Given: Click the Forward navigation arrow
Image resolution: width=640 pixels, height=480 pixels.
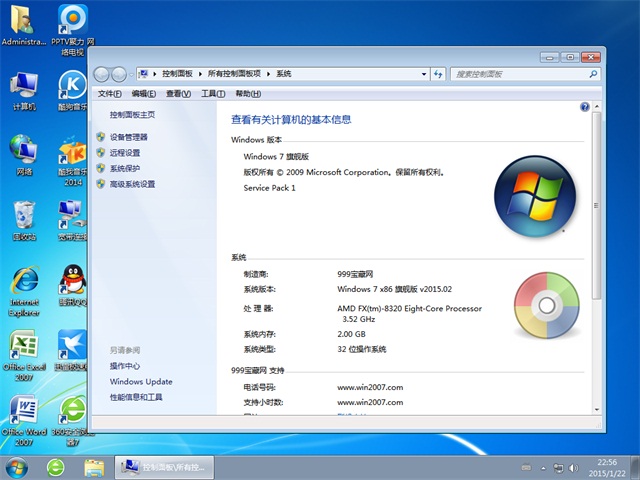Looking at the screenshot, I should (119, 74).
